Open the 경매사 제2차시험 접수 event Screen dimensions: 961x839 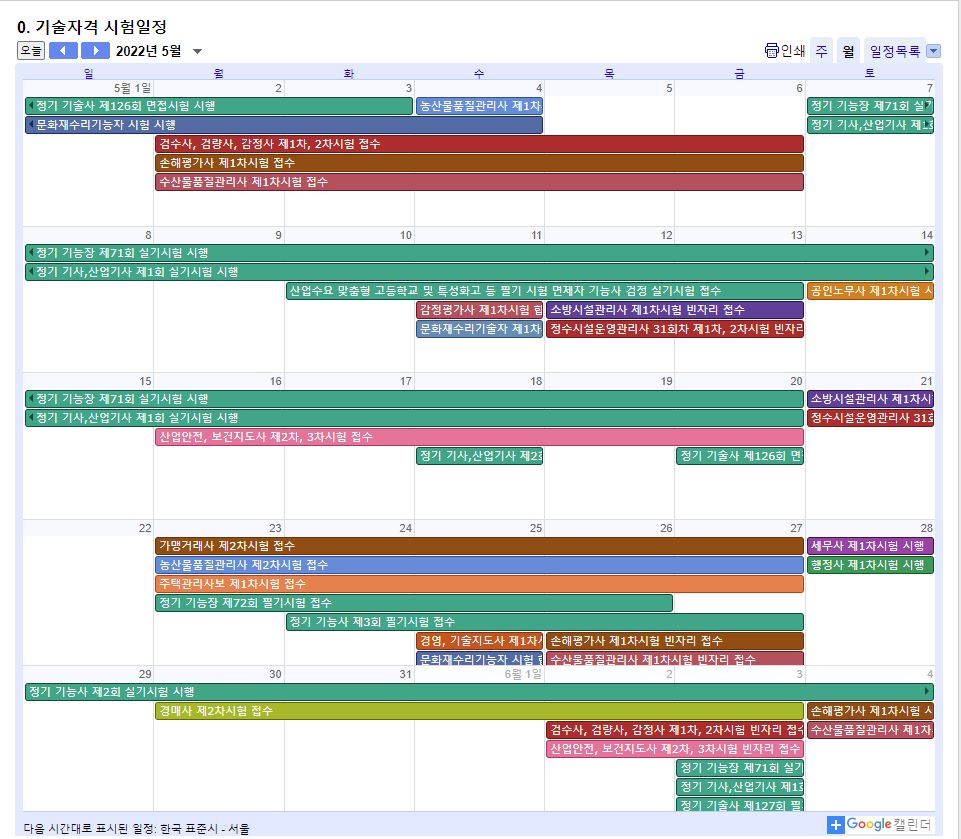(x=479, y=711)
